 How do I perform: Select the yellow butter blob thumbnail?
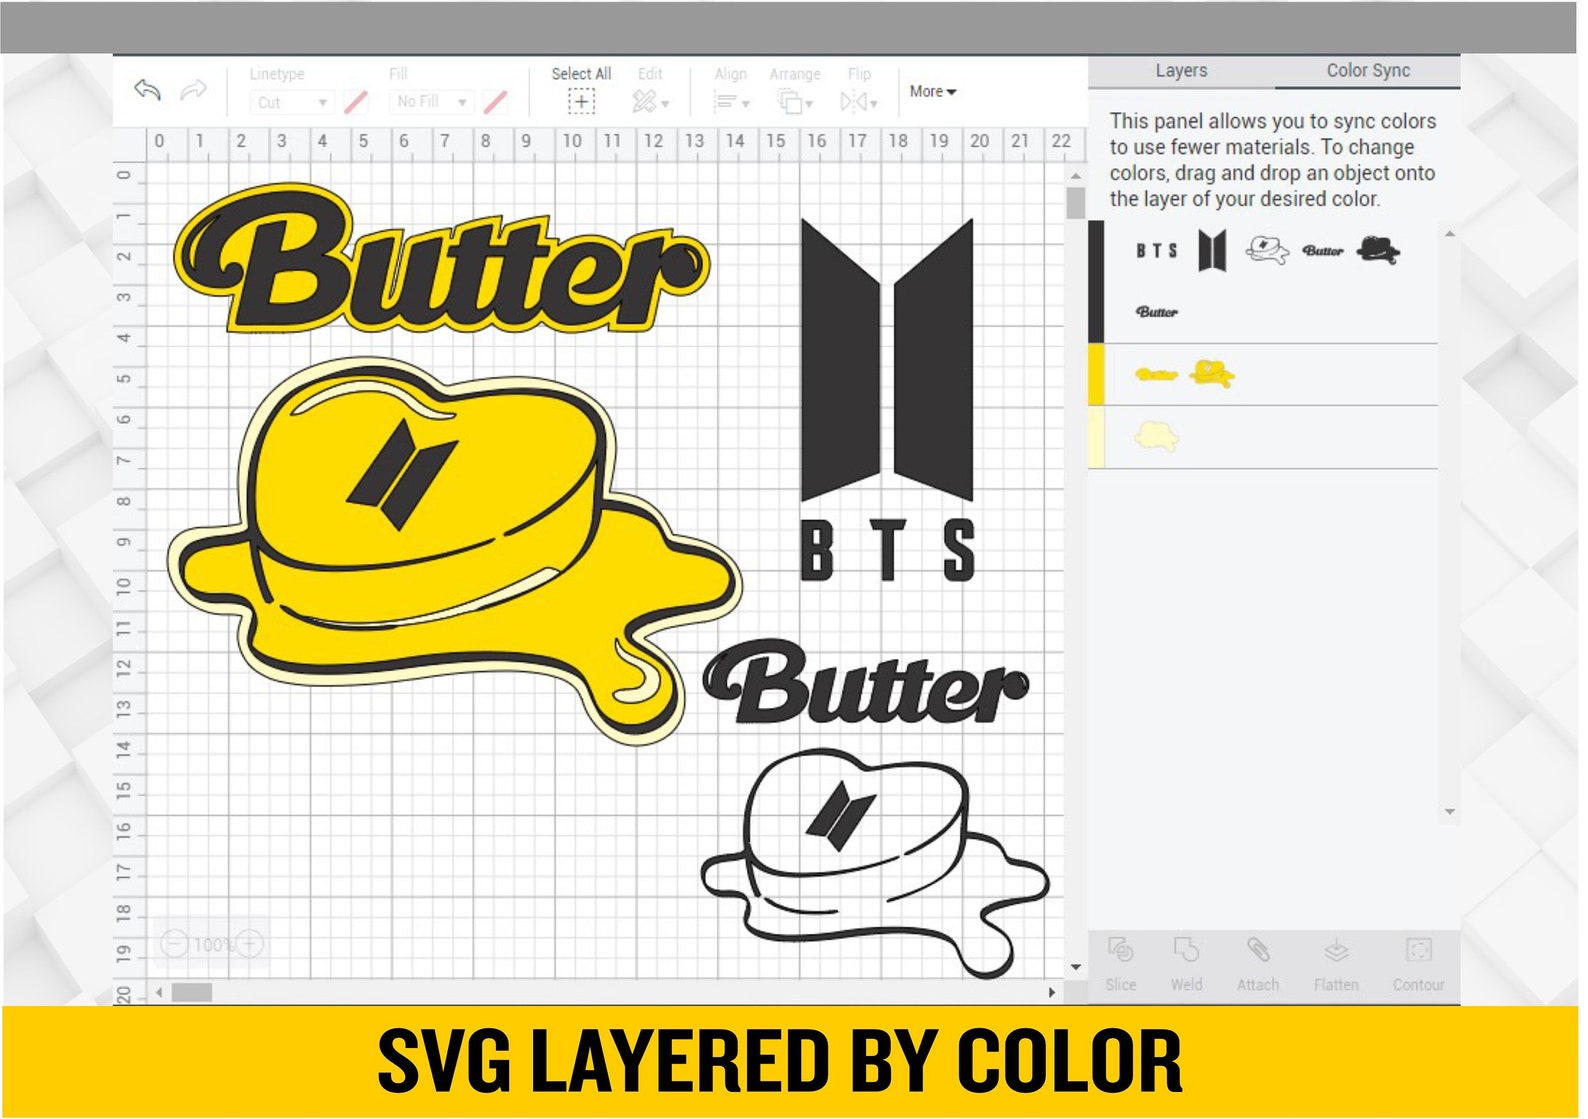1211,374
